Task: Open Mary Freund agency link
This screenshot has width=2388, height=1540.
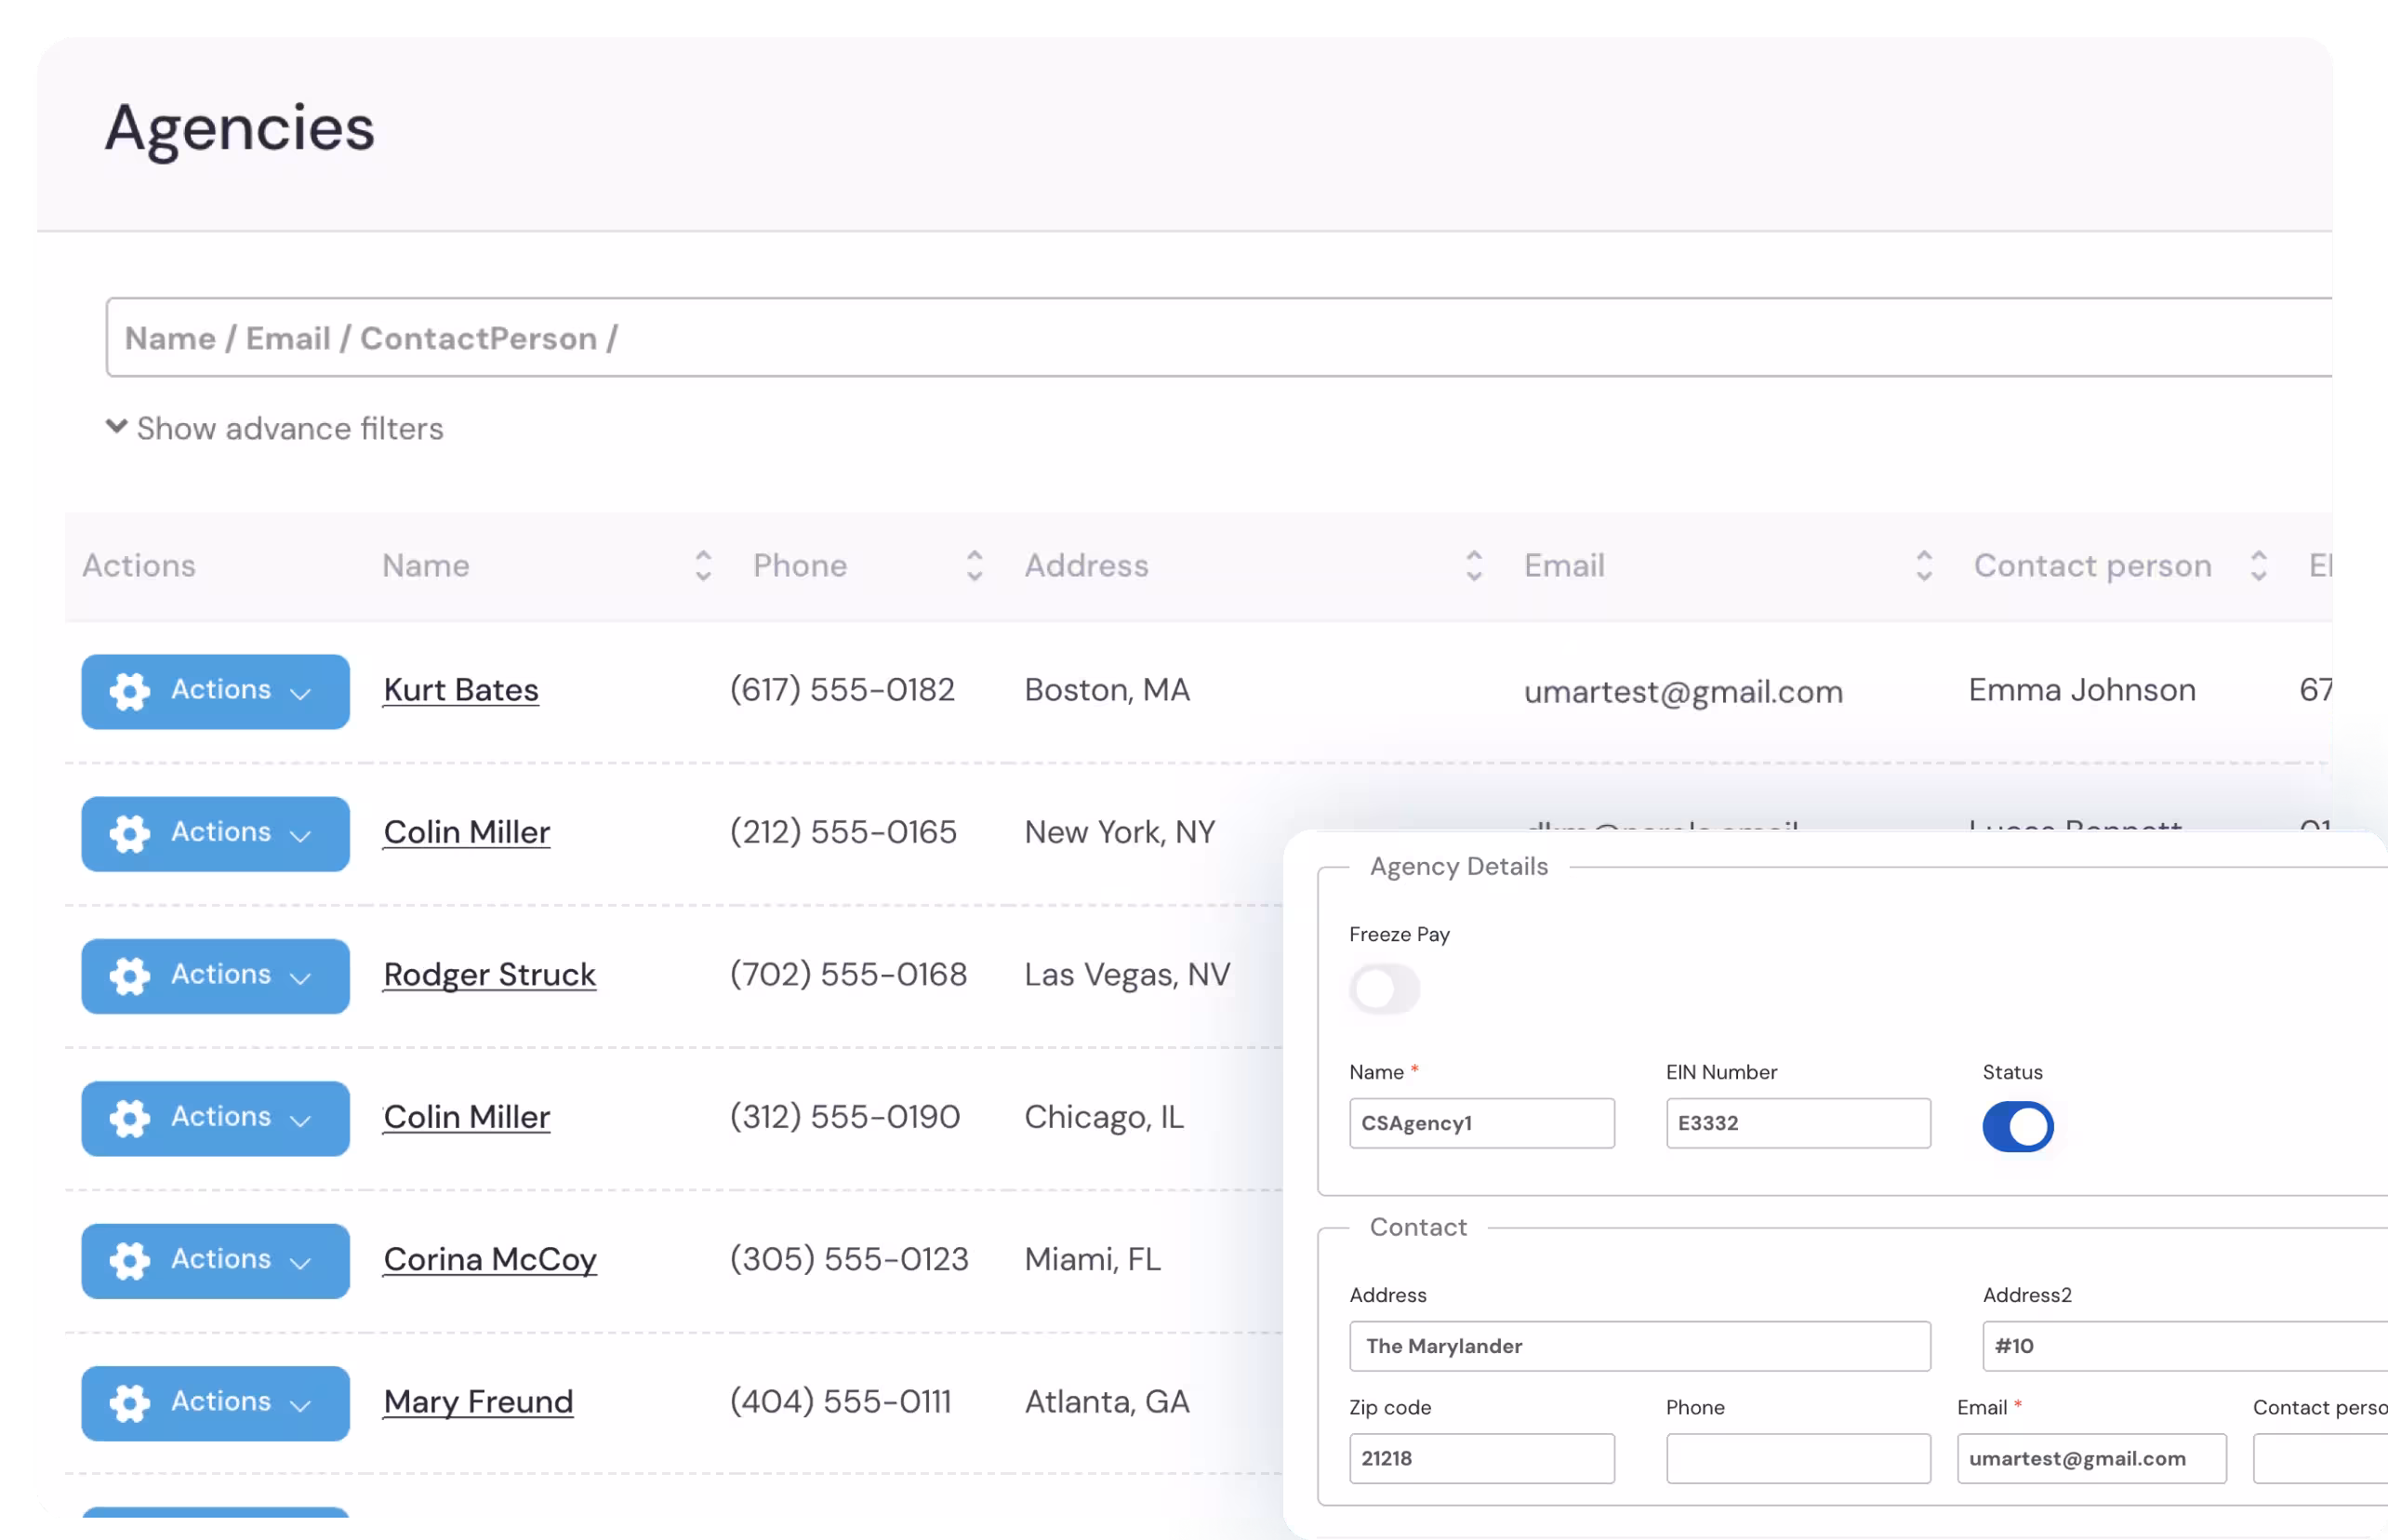Action: 478,1401
